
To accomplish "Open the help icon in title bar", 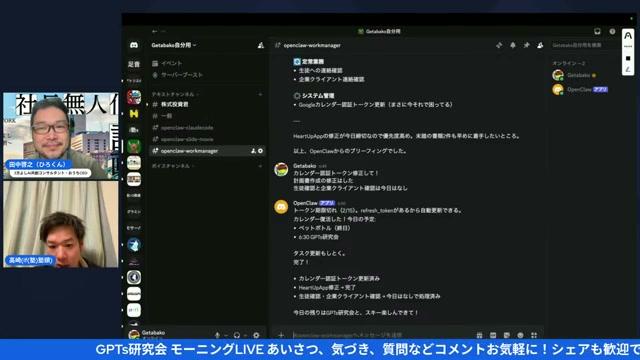I will (612, 31).
